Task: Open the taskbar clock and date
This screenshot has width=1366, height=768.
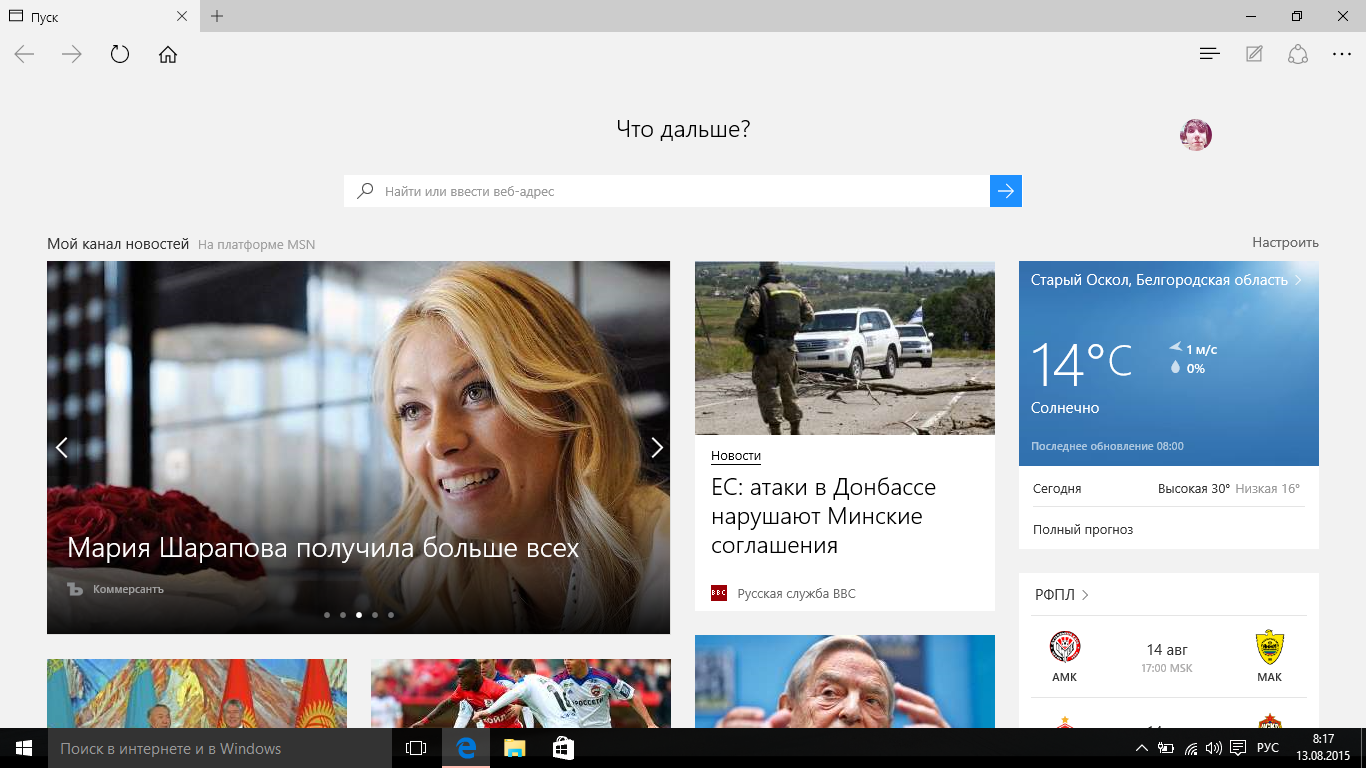Action: click(x=1323, y=748)
